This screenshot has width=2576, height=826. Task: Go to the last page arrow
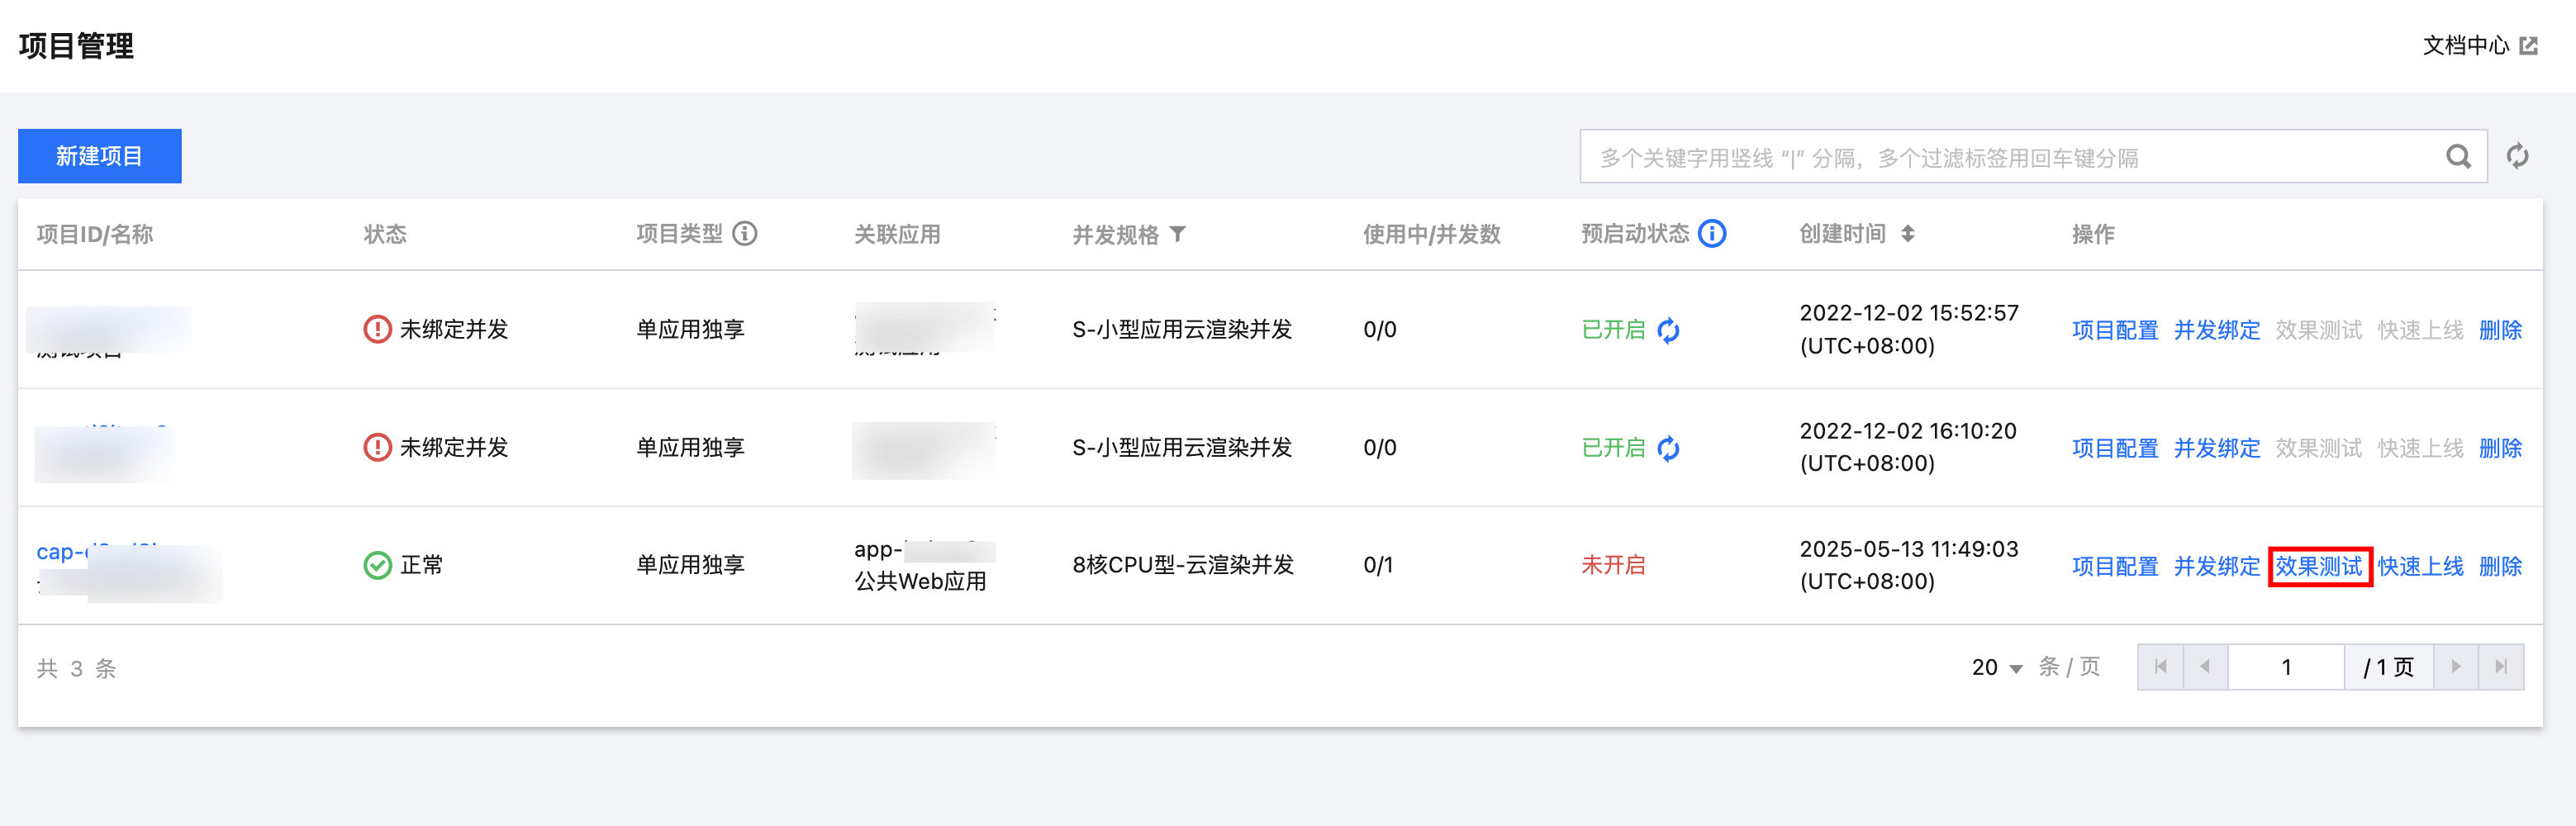coord(2501,667)
